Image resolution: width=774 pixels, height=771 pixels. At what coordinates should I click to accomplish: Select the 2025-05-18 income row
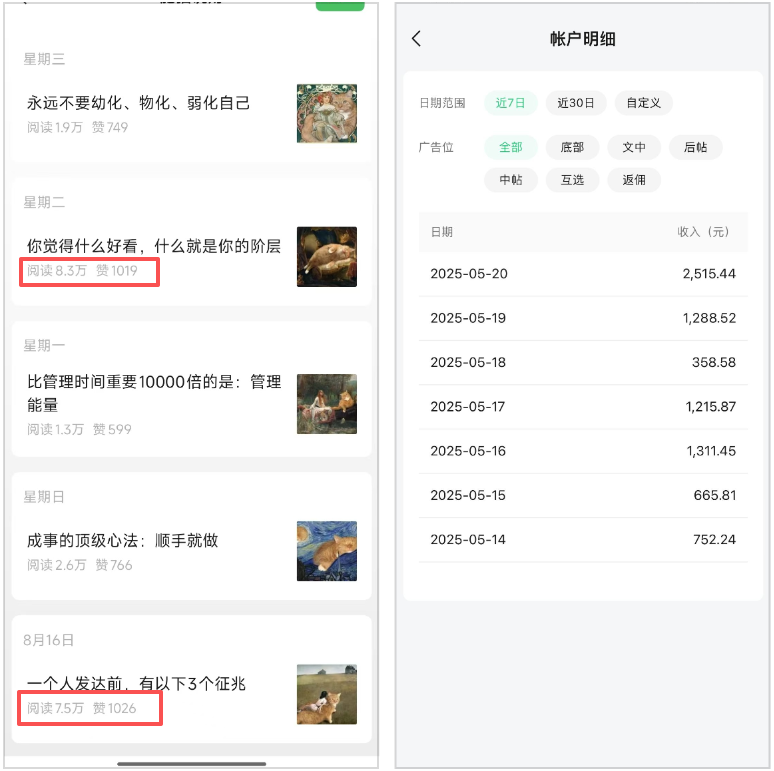pos(583,362)
